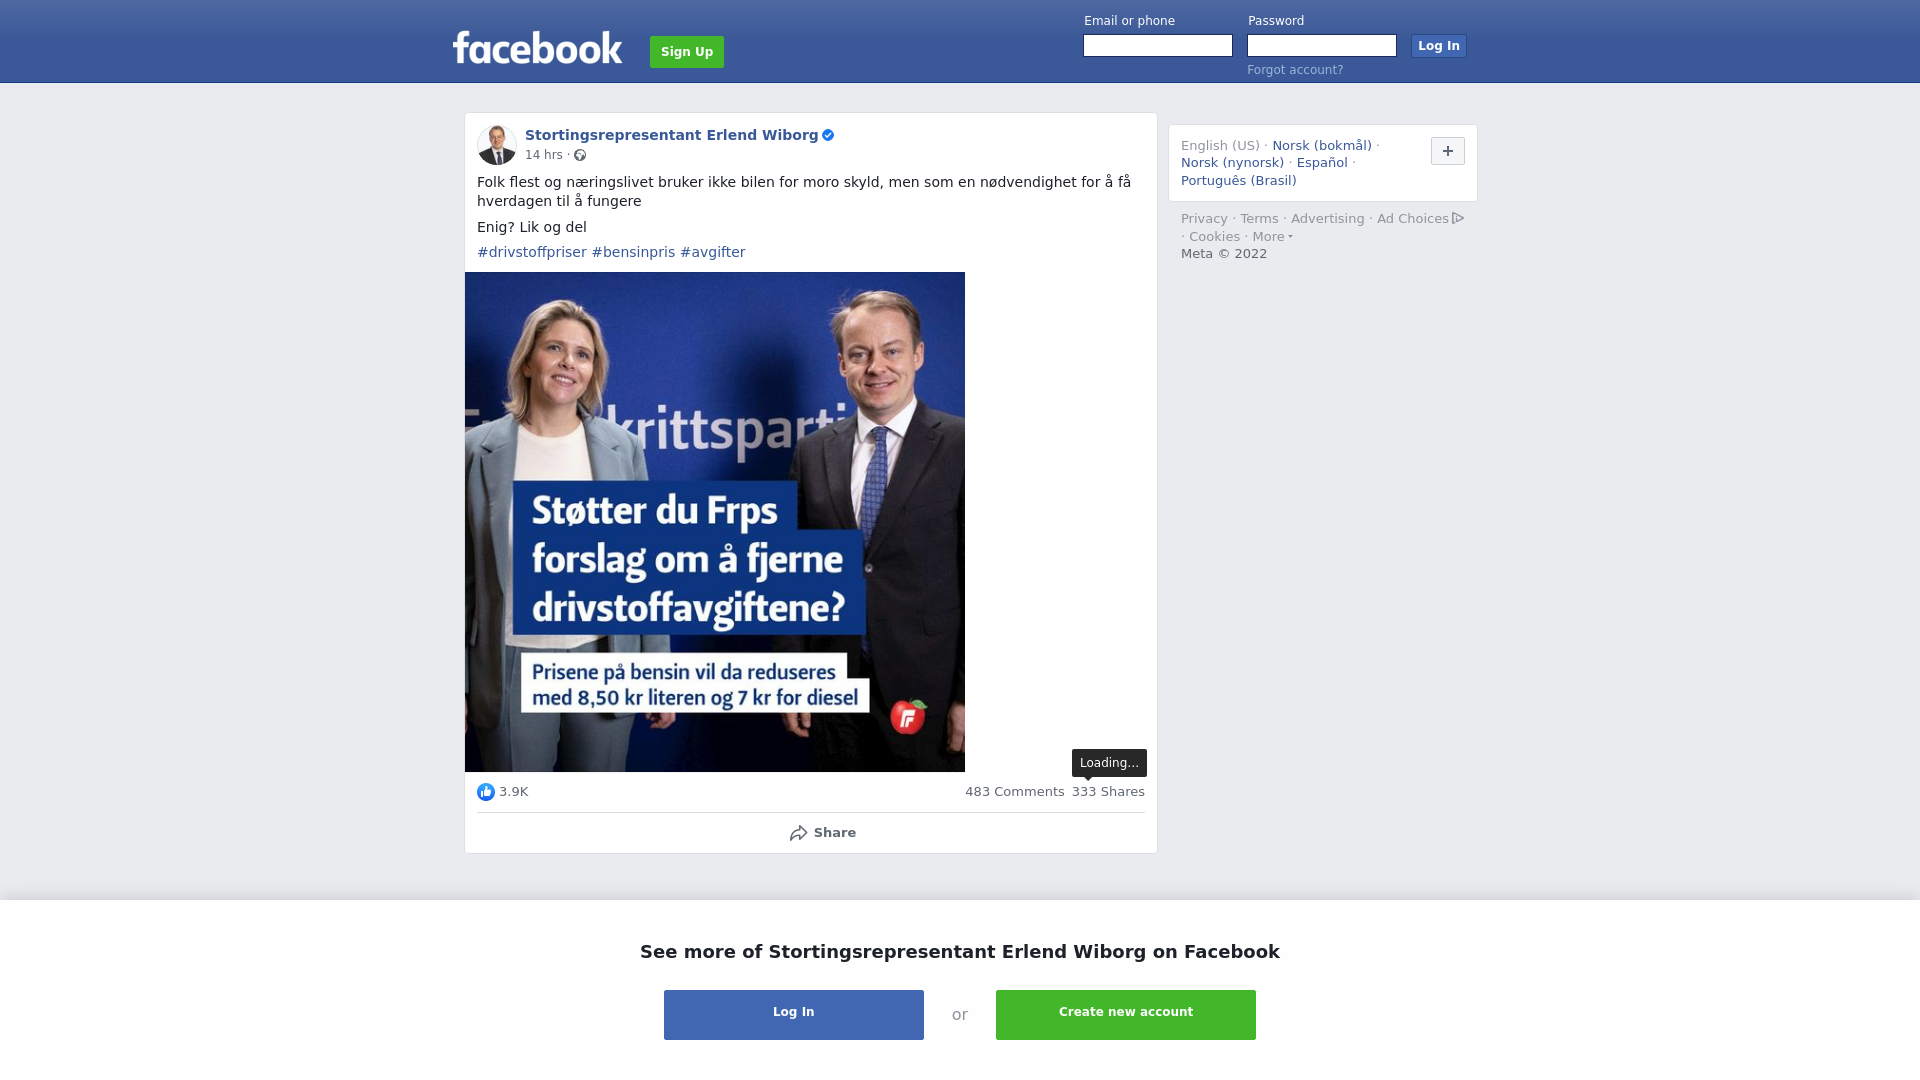Click the like reaction thumbs-up icon
This screenshot has height=1080, width=1920.
click(486, 792)
